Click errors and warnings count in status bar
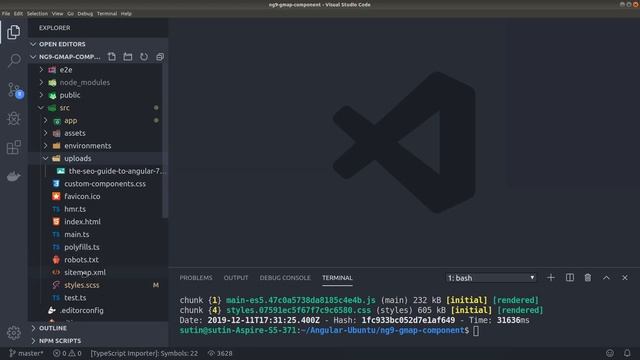The height and width of the screenshot is (360, 640). point(67,353)
